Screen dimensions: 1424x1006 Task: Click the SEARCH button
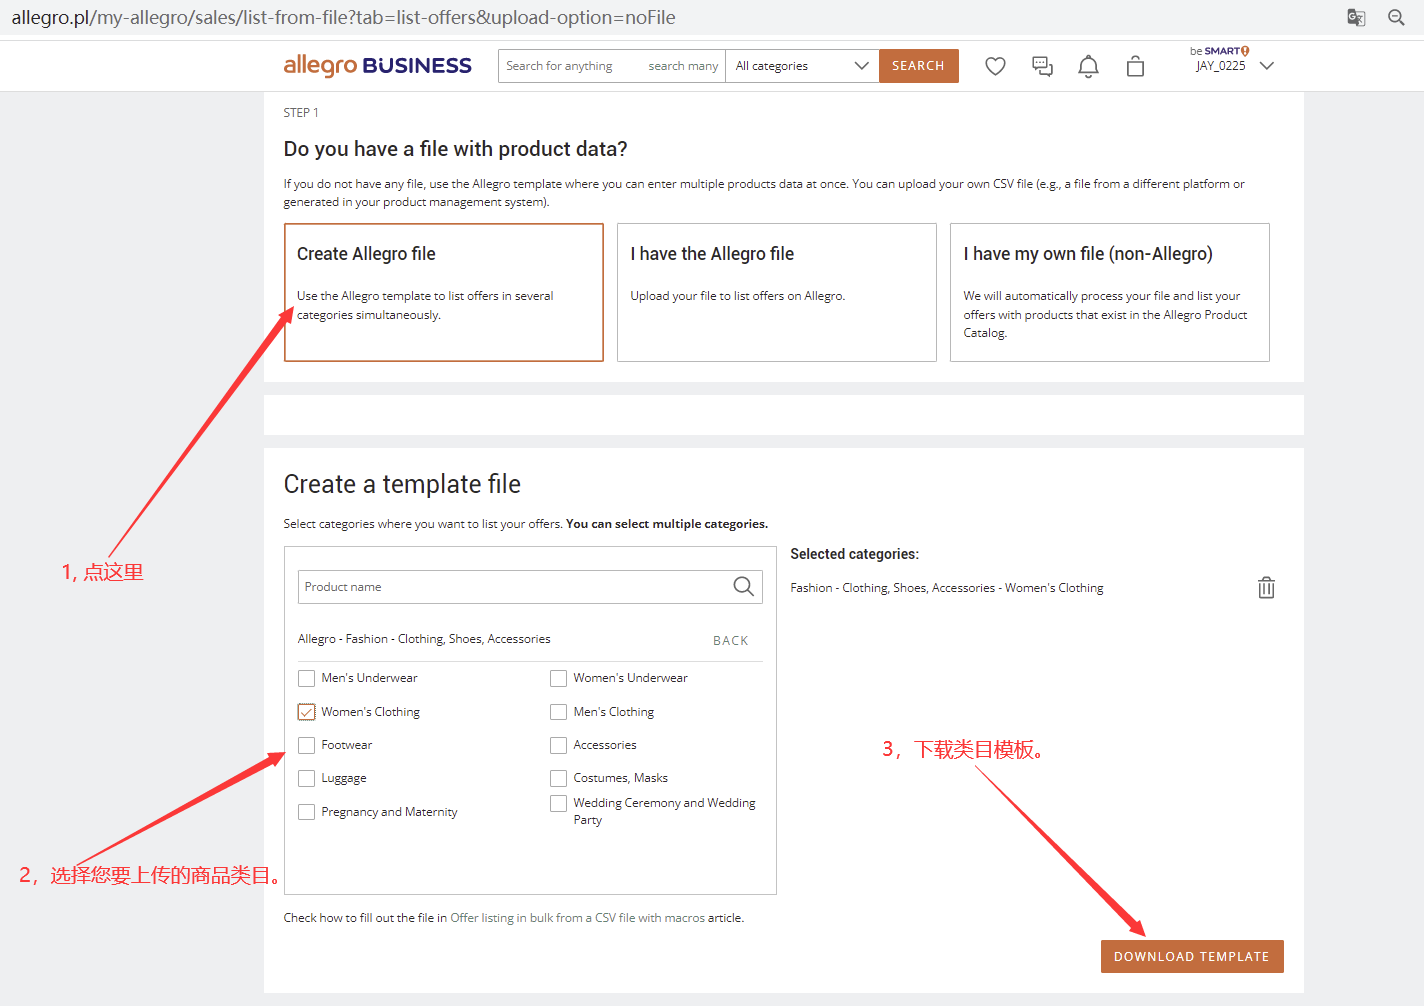point(919,66)
